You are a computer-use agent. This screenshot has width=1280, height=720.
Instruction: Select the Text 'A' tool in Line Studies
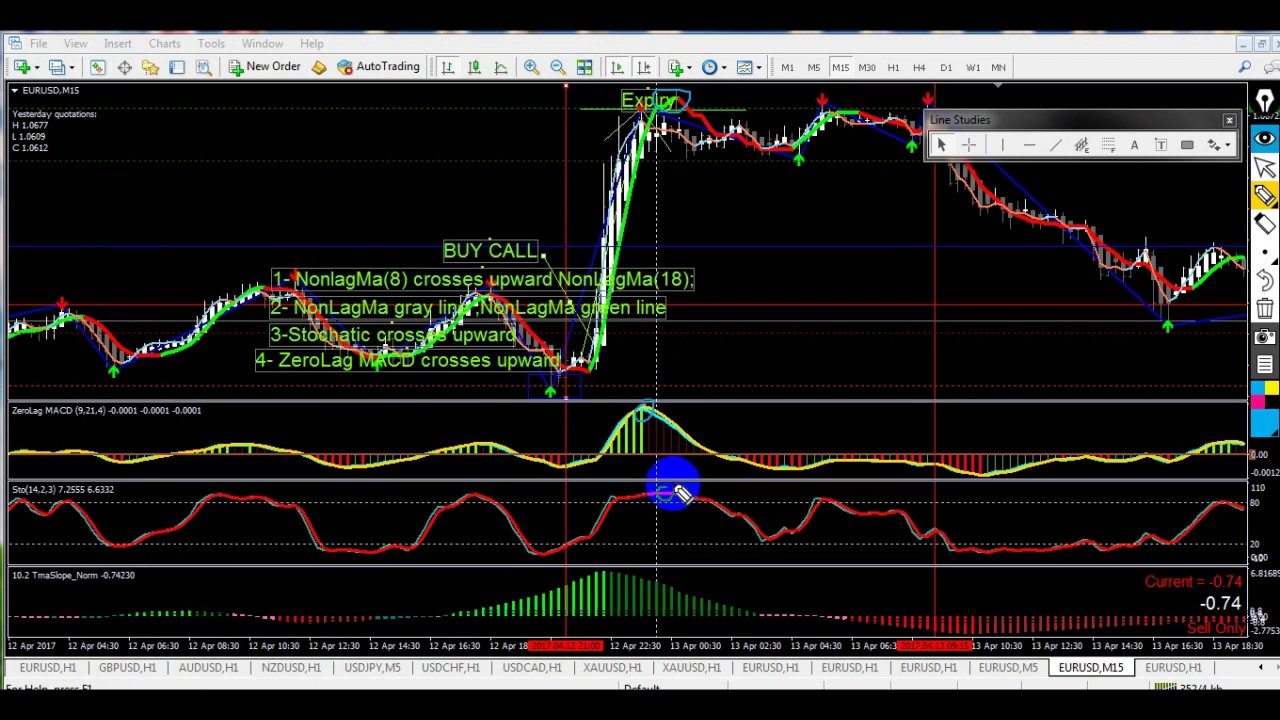point(1134,146)
